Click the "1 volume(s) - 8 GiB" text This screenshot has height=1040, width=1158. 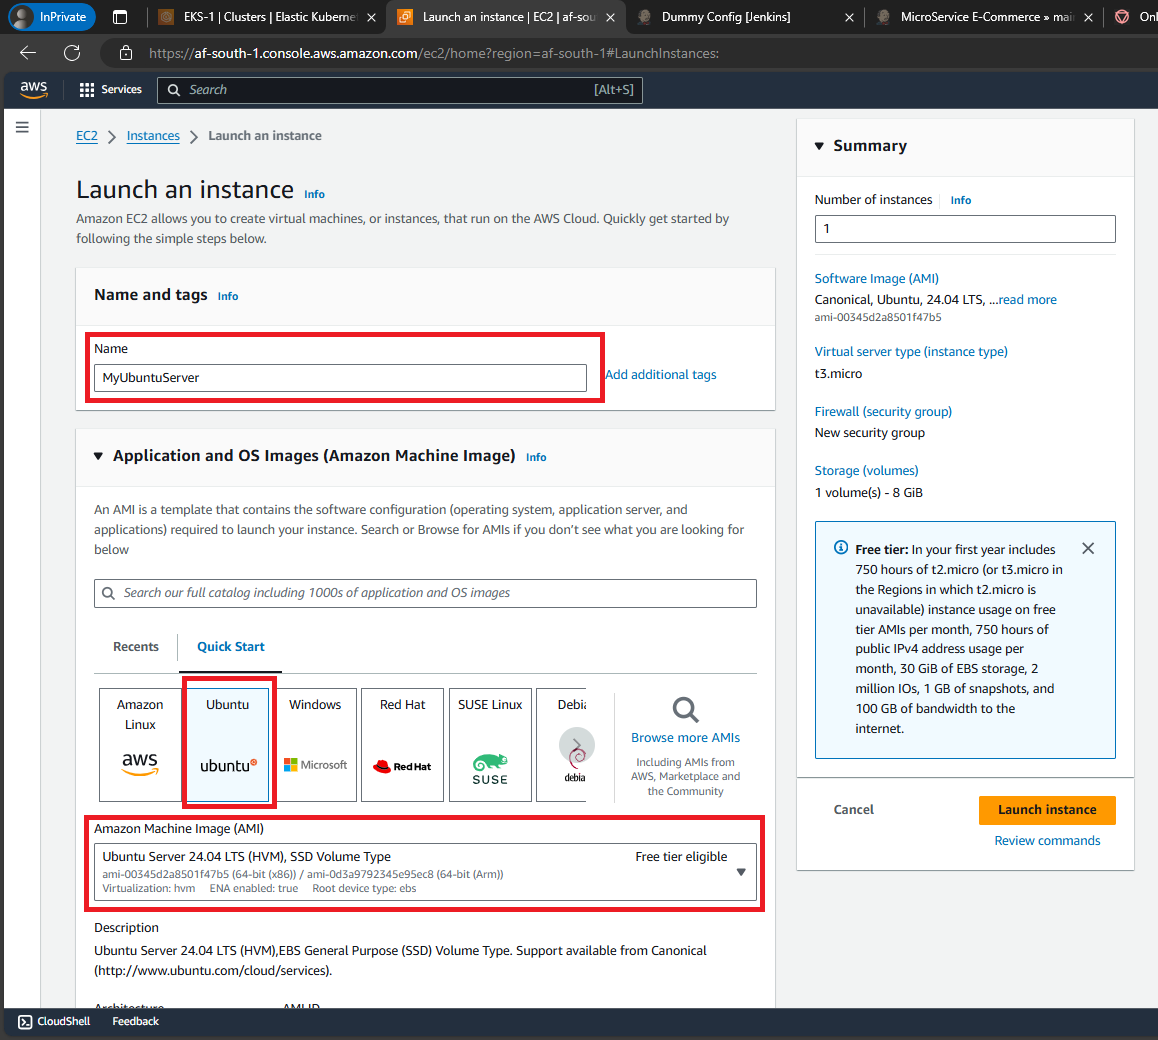(x=868, y=493)
